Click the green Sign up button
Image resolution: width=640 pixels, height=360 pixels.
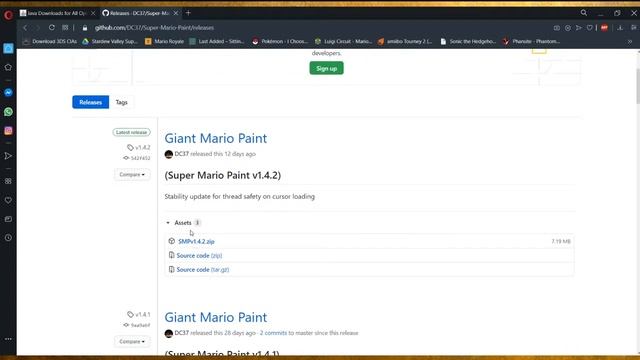[327, 68]
